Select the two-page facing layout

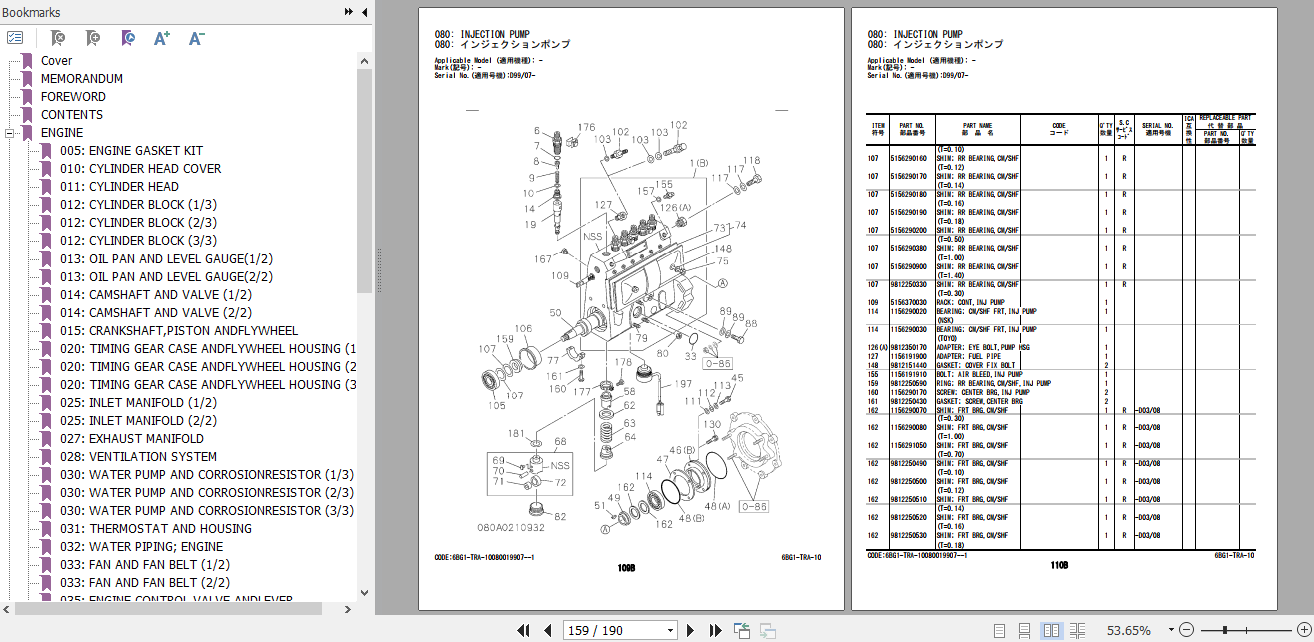pos(1051,630)
